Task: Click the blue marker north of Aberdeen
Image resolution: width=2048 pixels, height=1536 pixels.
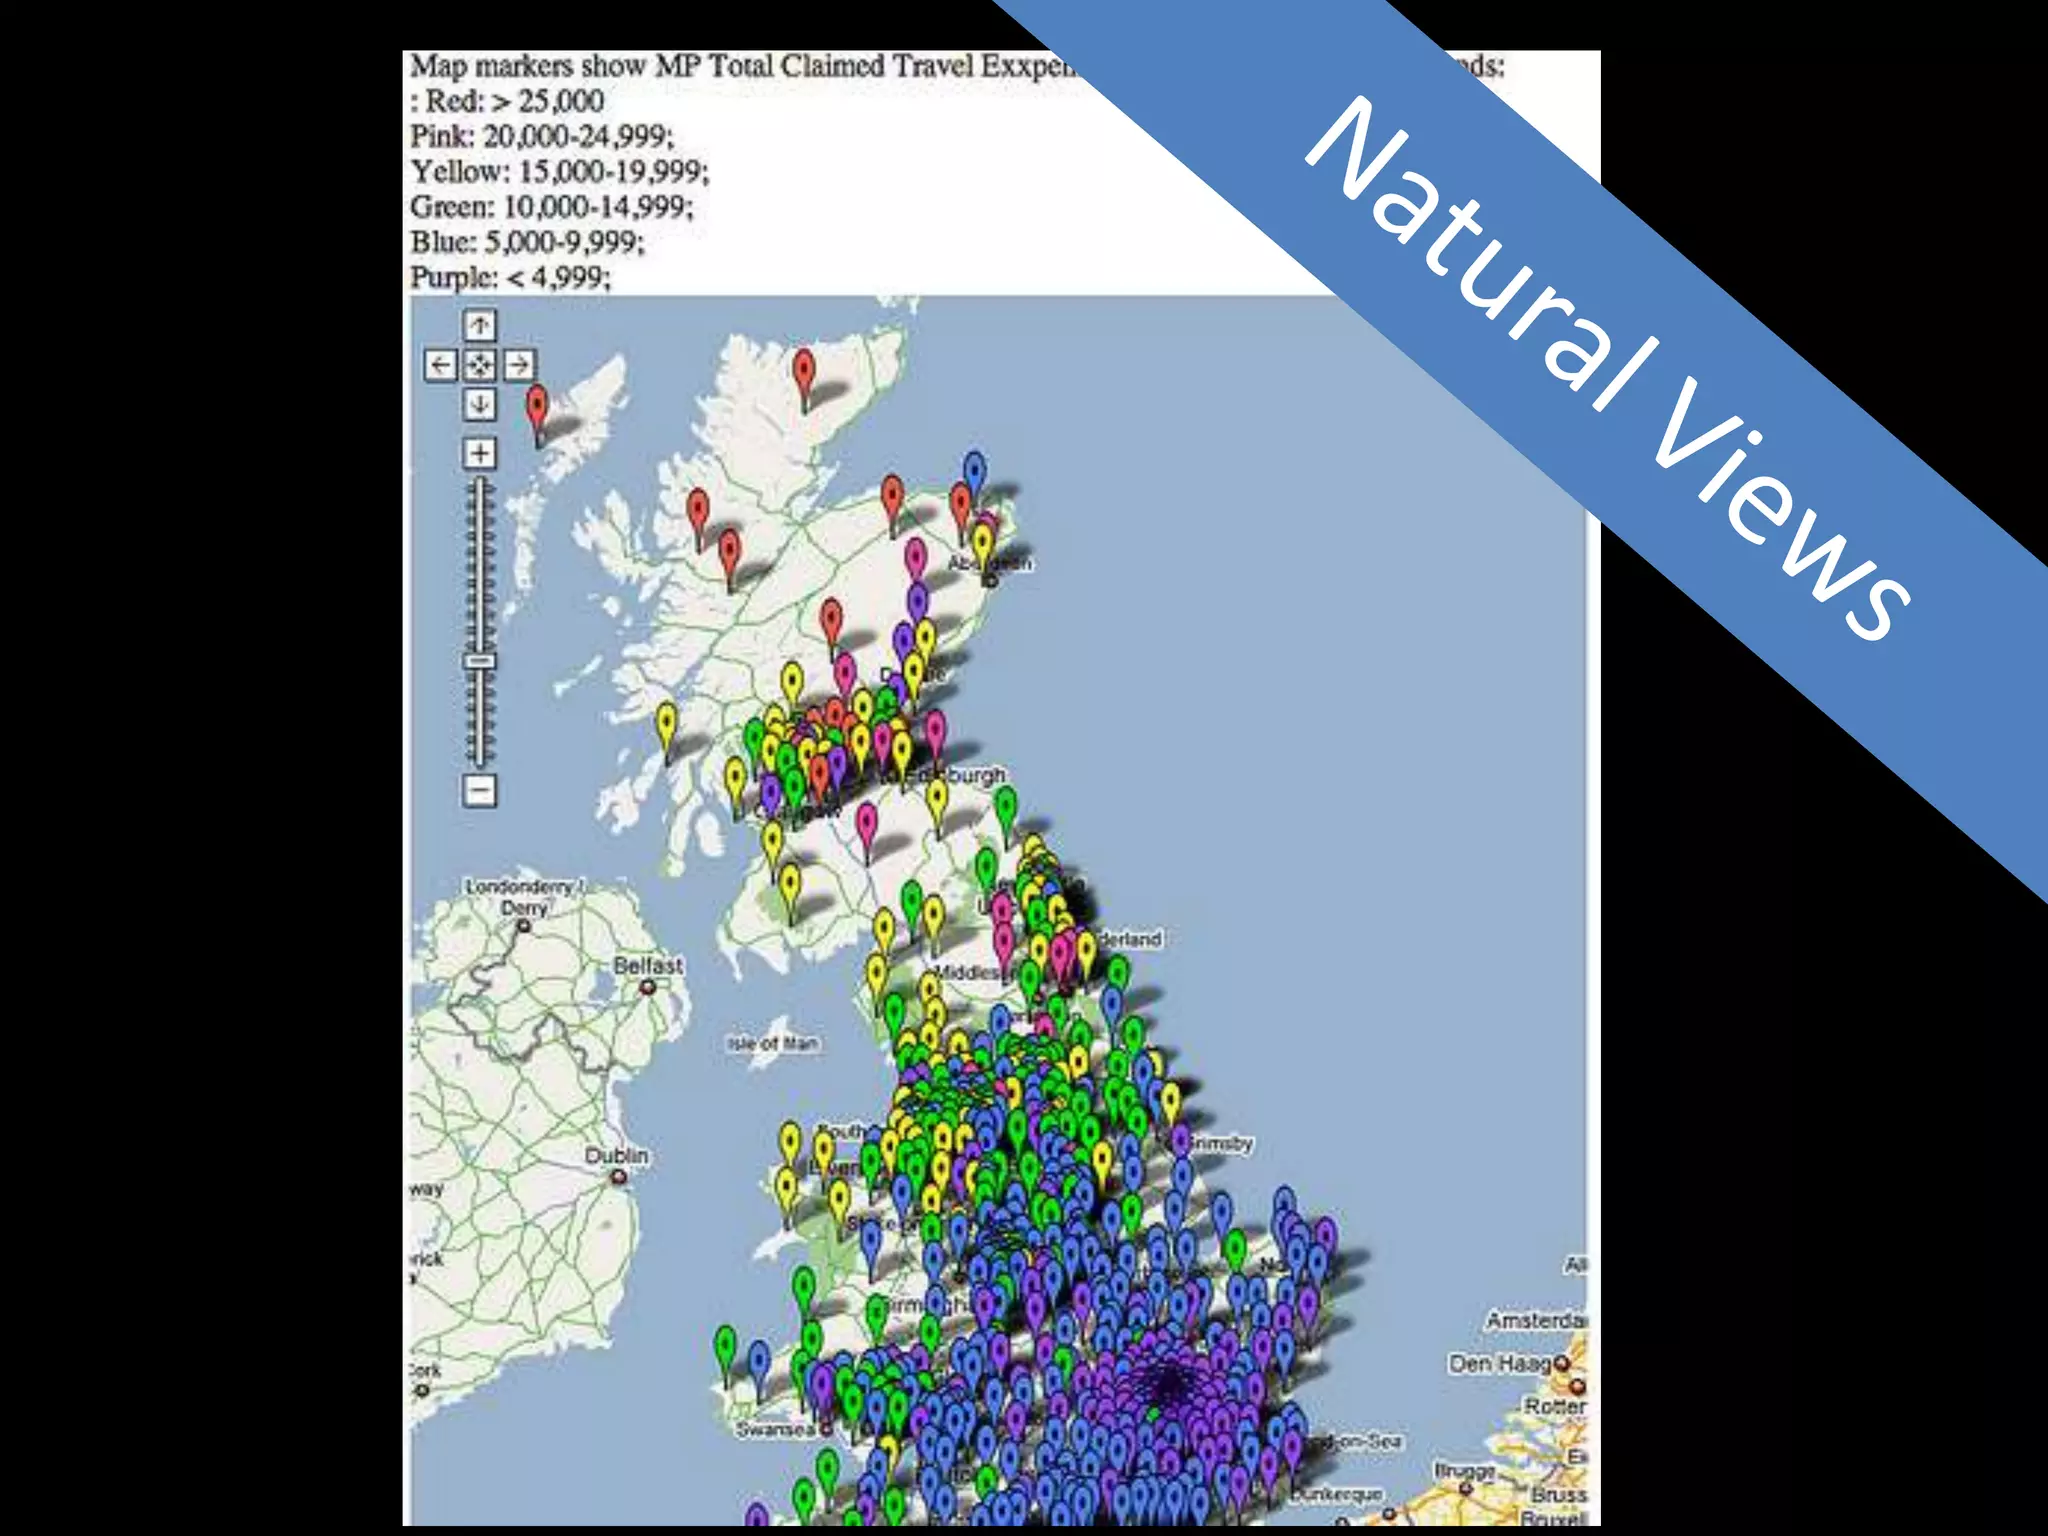Action: coord(974,470)
